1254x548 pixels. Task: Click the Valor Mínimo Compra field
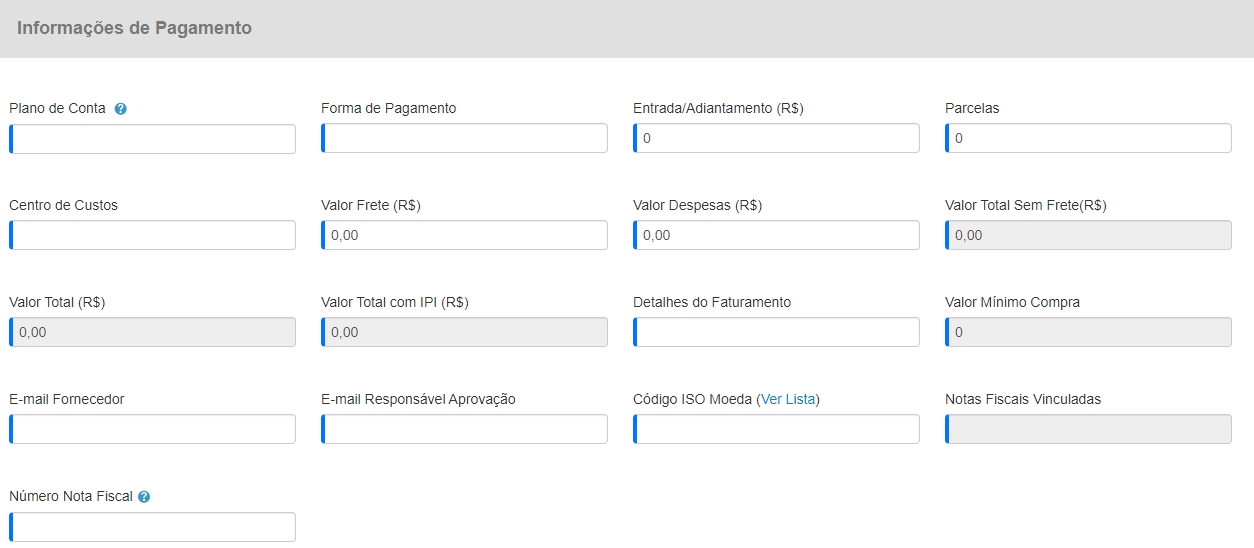point(1089,333)
